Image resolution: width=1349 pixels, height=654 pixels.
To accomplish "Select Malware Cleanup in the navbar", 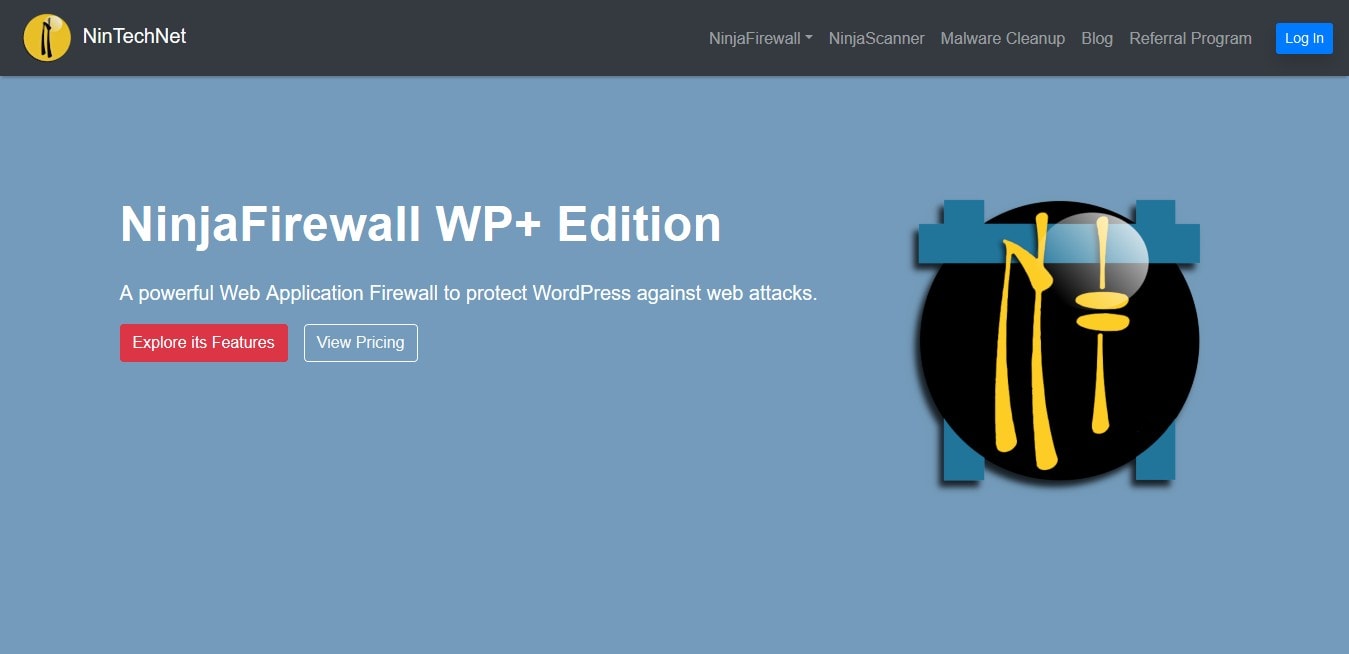I will coord(1003,38).
